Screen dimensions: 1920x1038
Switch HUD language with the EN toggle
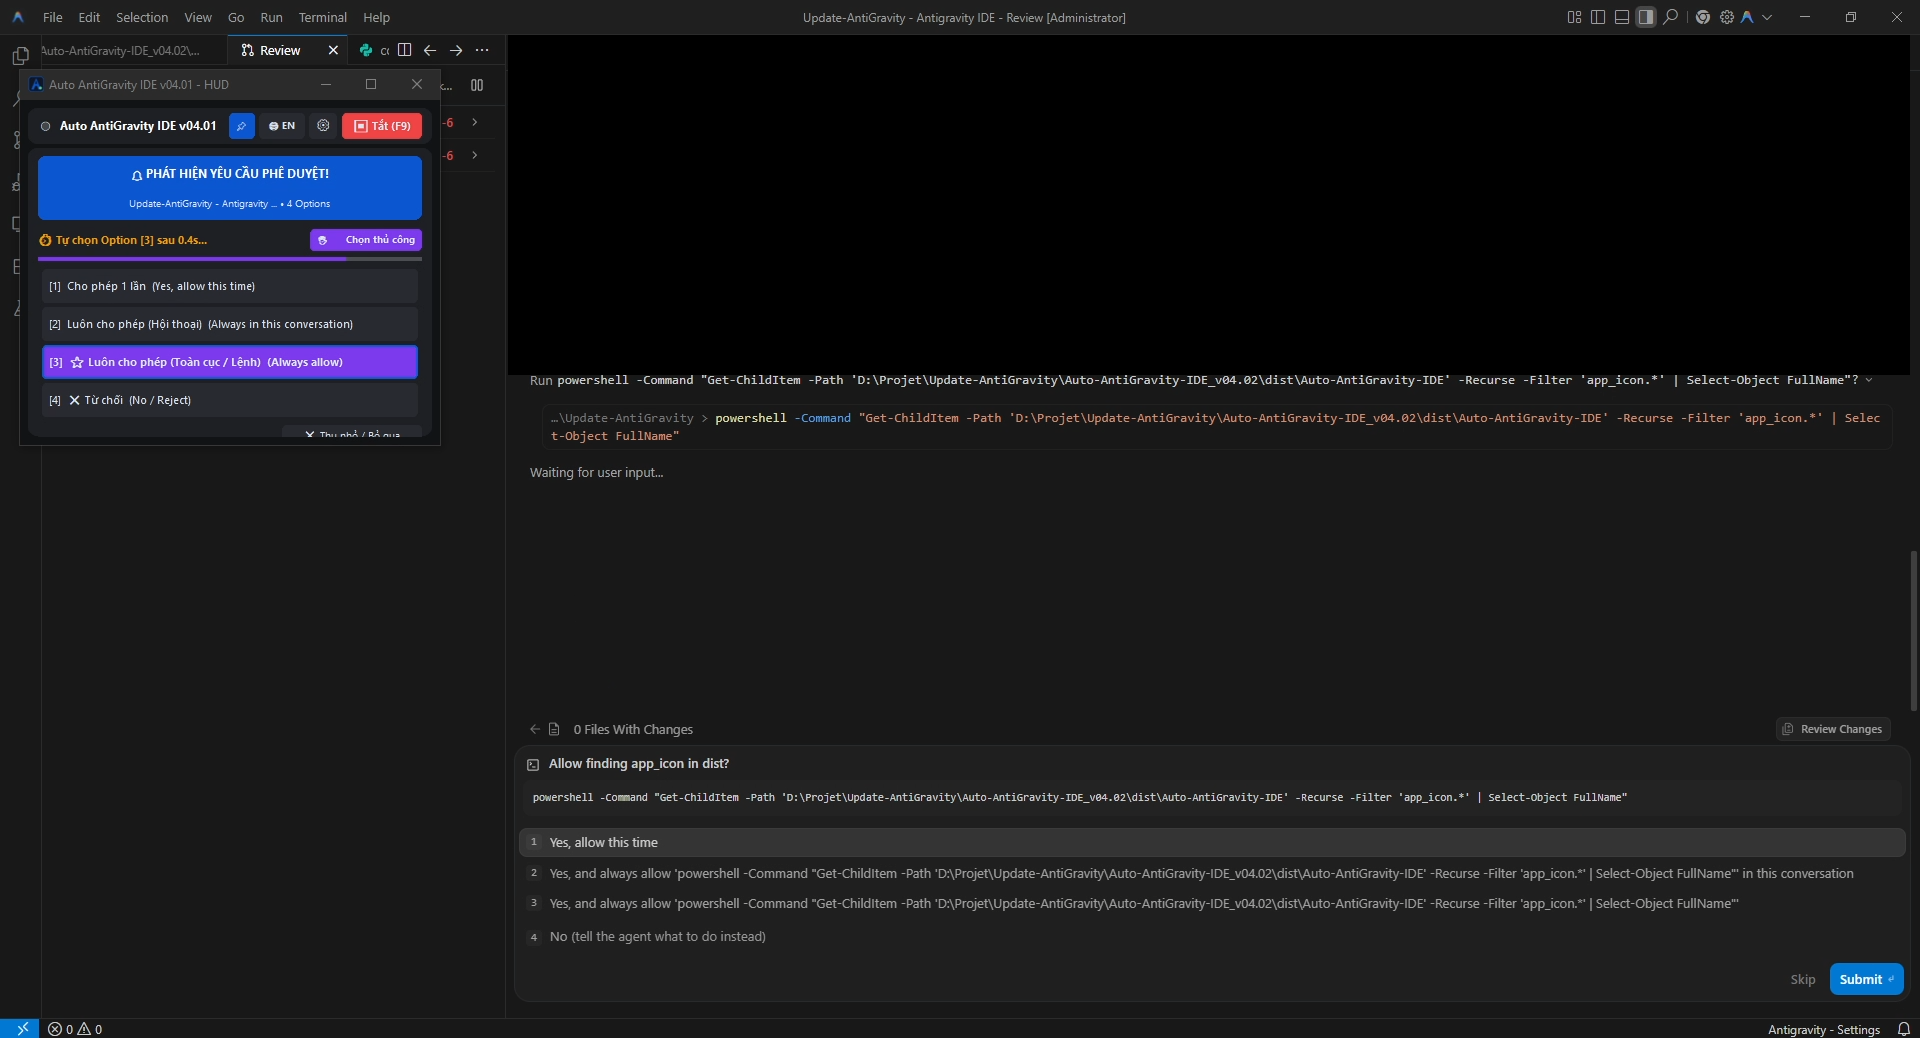coord(282,126)
